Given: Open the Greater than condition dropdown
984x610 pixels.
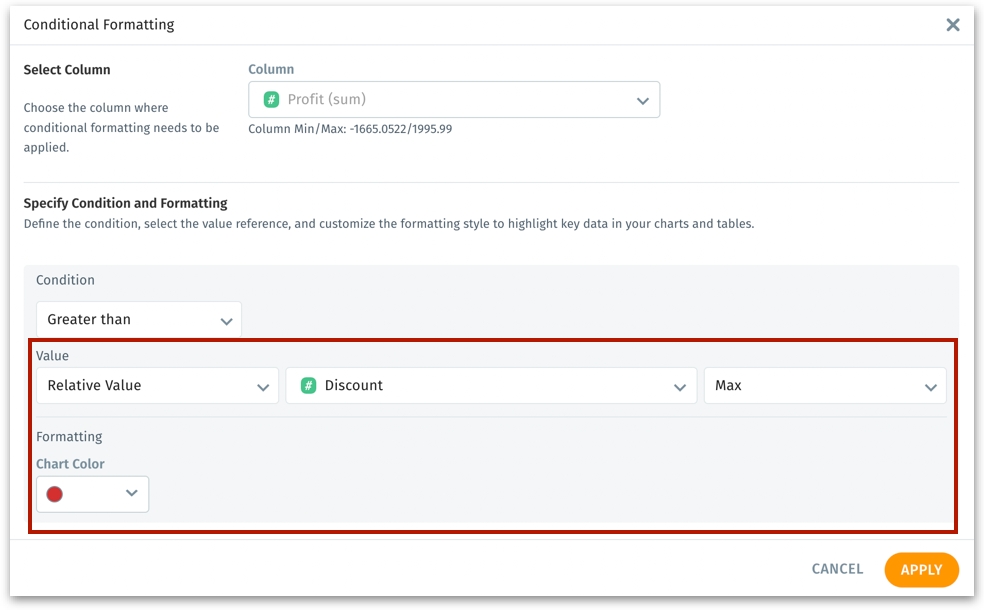Looking at the screenshot, I should coord(138,320).
